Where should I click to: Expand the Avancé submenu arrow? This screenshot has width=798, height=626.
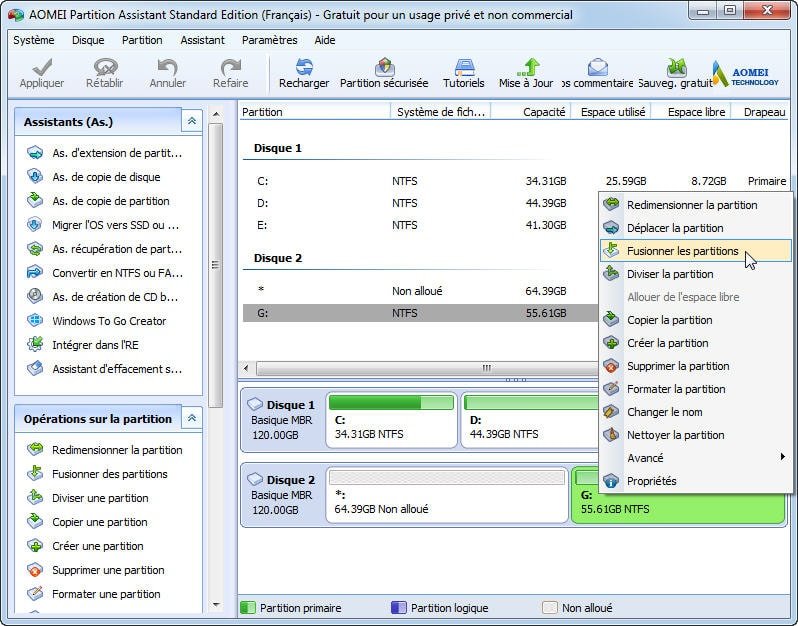point(783,457)
